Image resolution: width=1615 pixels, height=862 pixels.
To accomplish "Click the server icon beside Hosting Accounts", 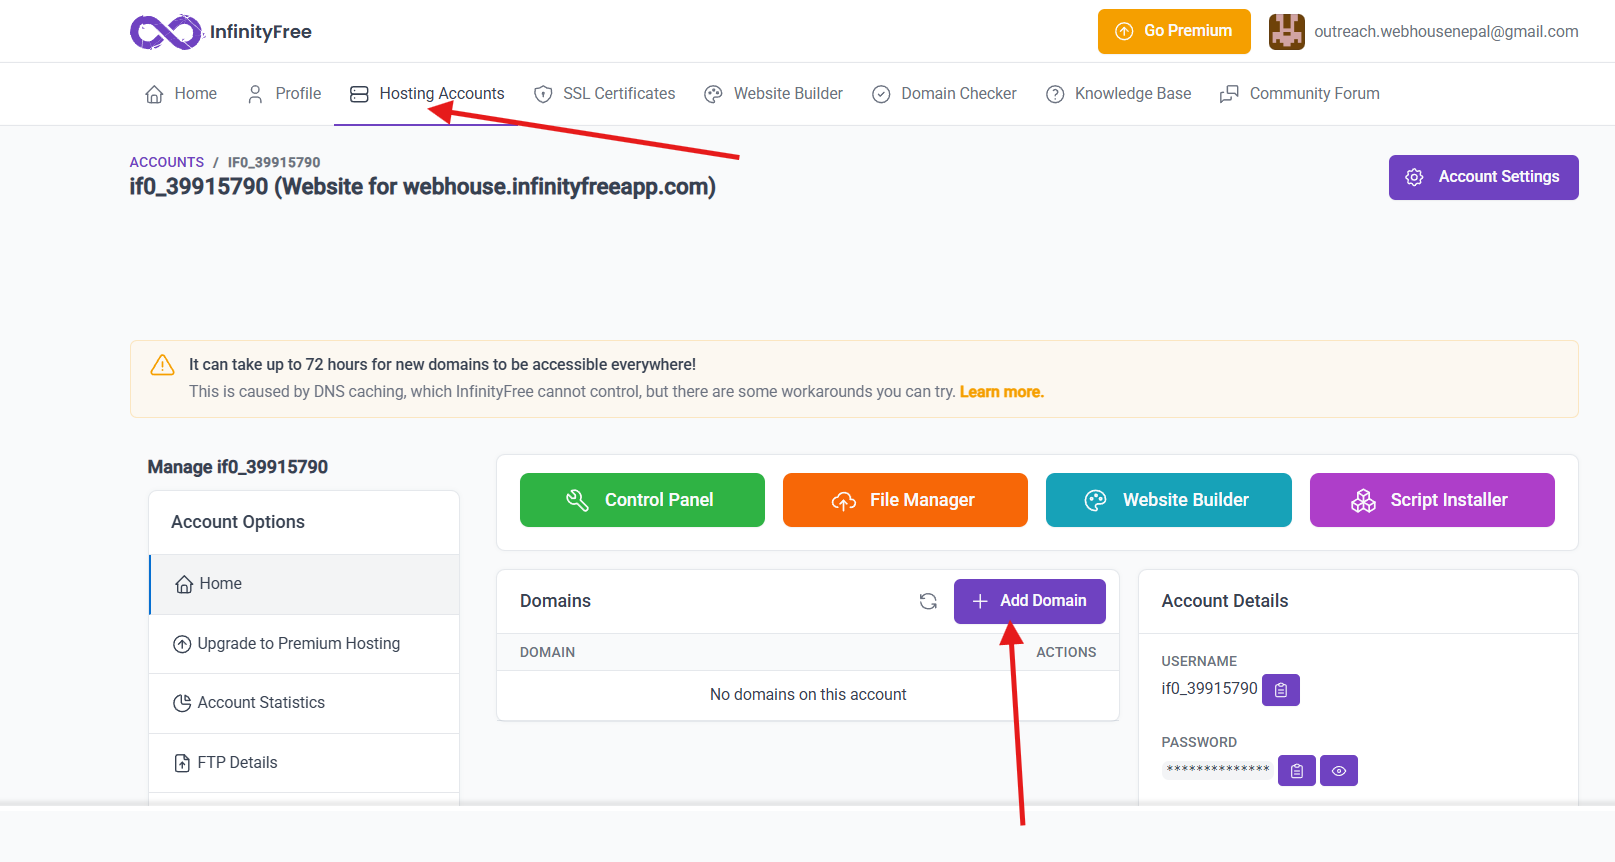I will (x=359, y=94).
